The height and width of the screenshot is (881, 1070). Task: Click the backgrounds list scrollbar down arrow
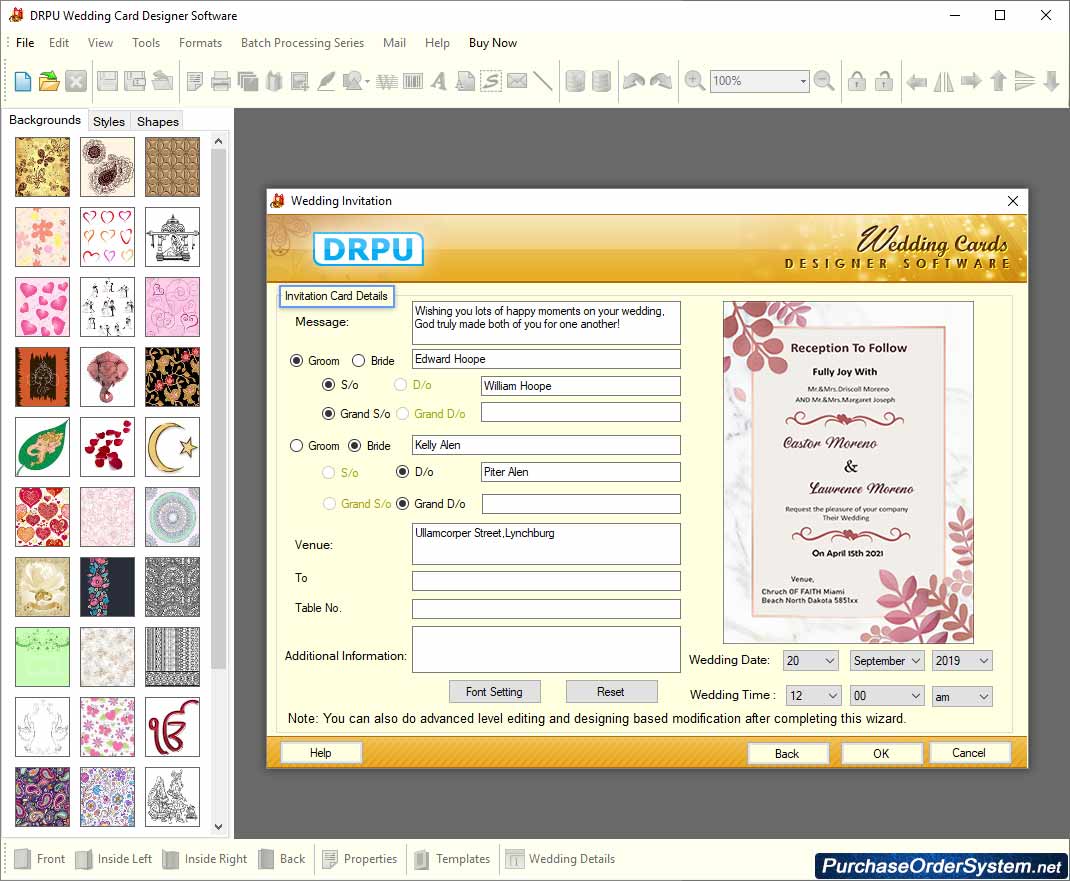(218, 826)
